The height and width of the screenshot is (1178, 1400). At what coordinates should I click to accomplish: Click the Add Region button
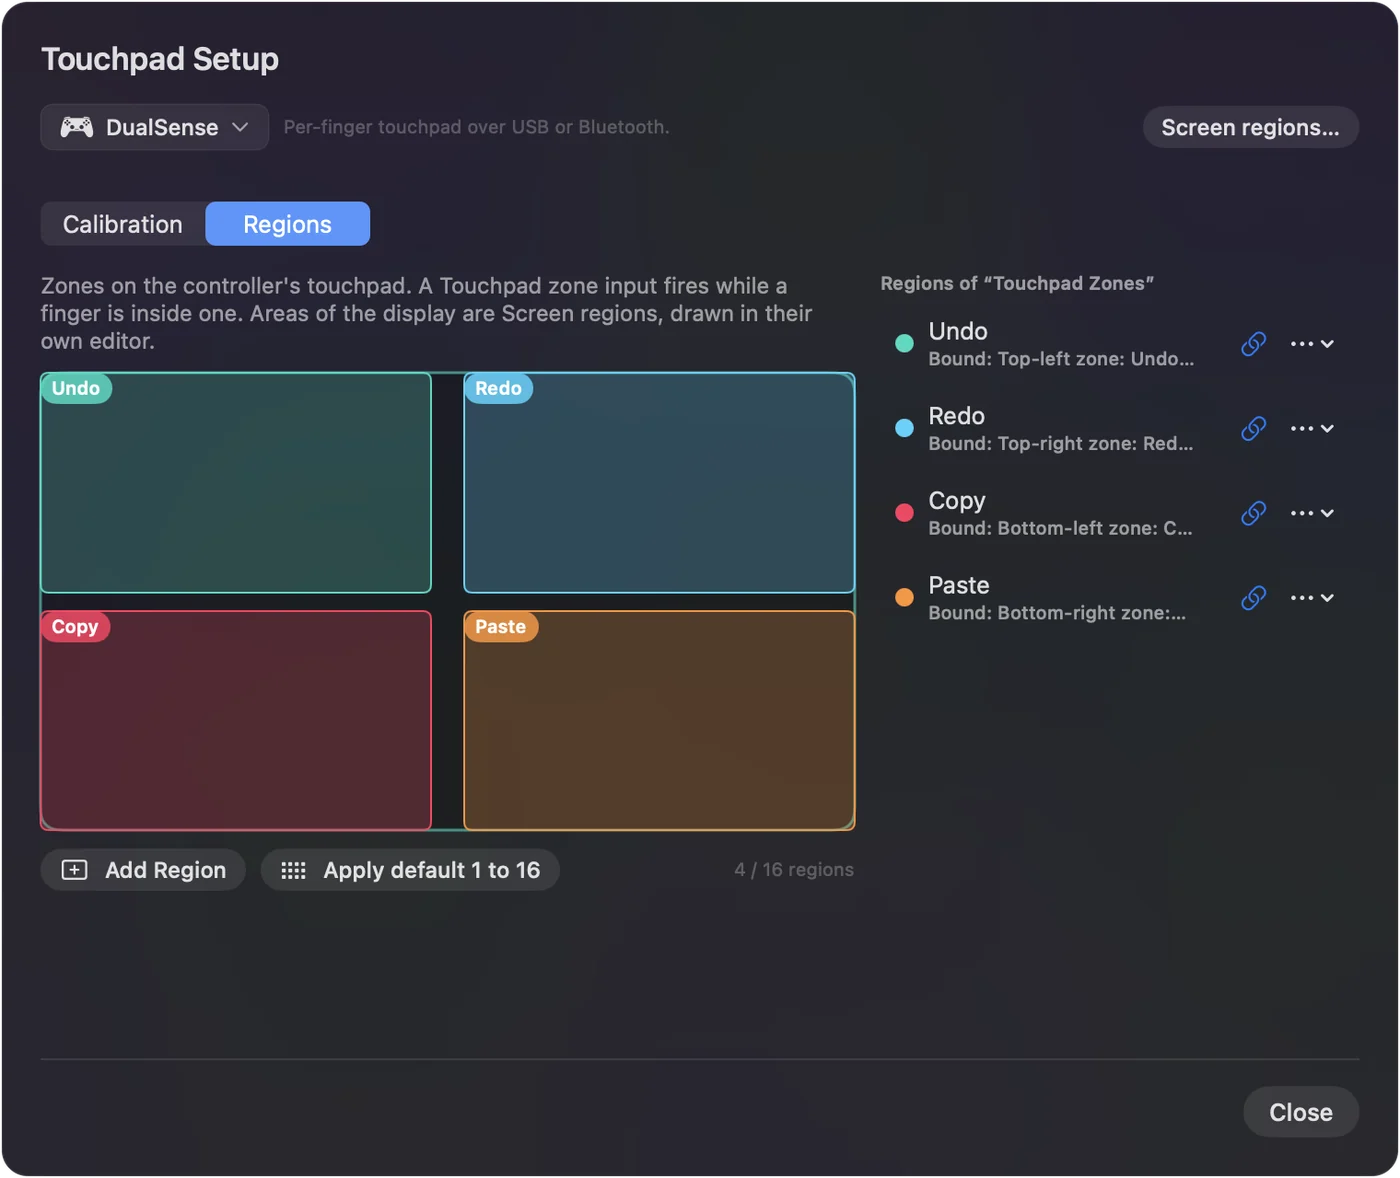pyautogui.click(x=143, y=870)
